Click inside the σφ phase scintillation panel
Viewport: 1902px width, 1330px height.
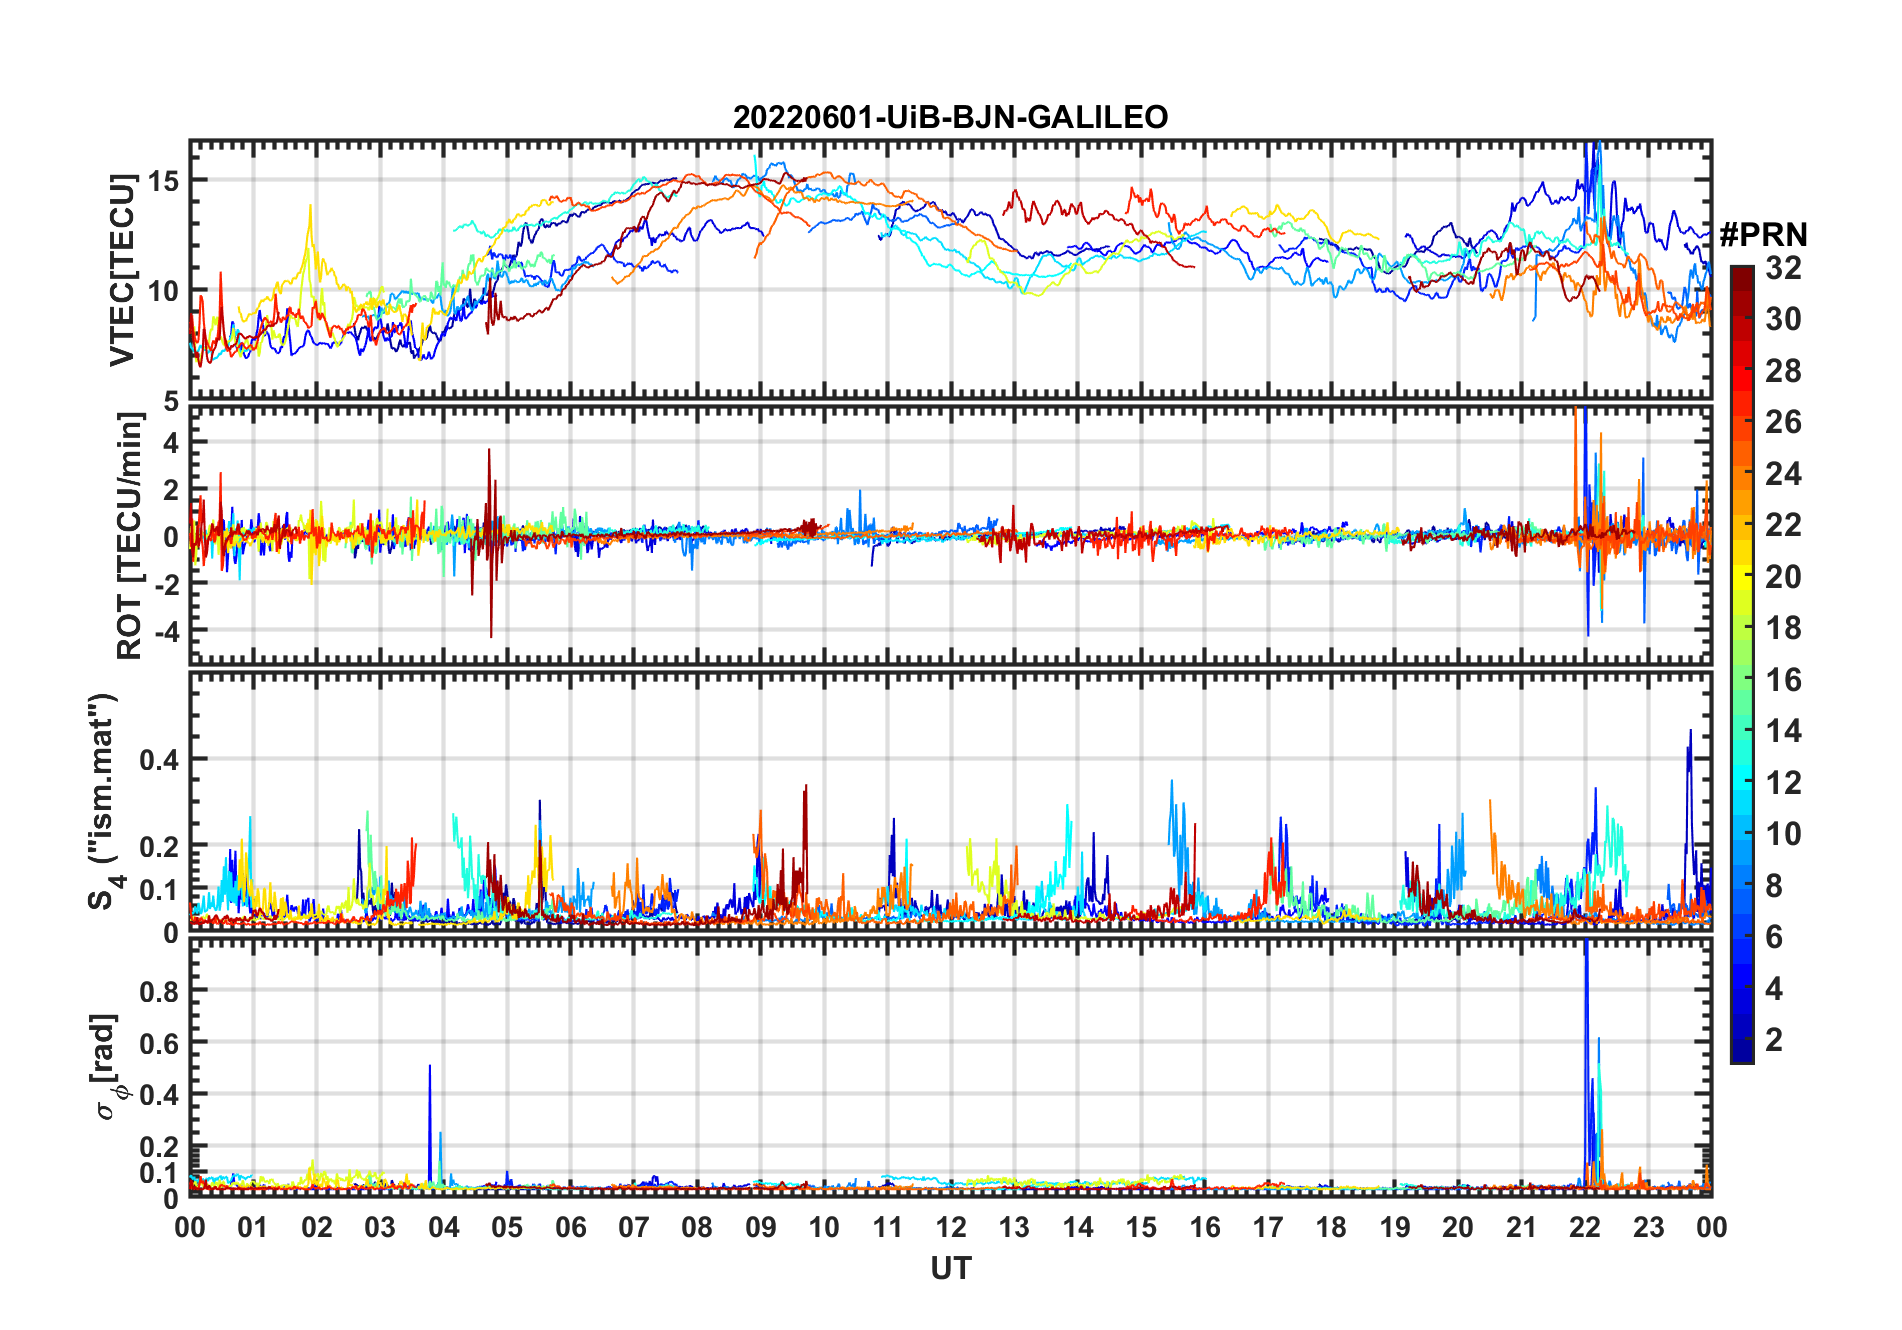click(950, 1067)
